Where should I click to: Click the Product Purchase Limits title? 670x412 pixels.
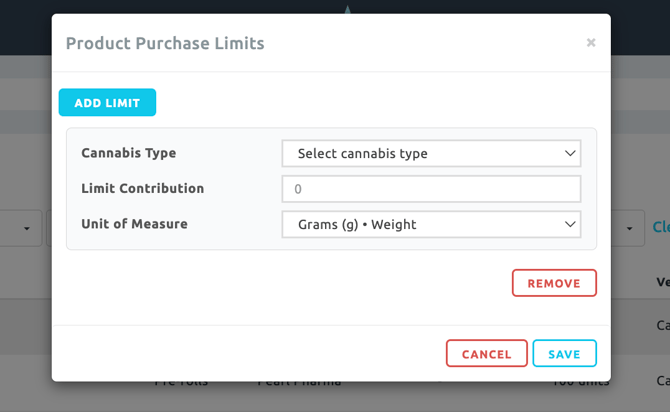point(165,43)
